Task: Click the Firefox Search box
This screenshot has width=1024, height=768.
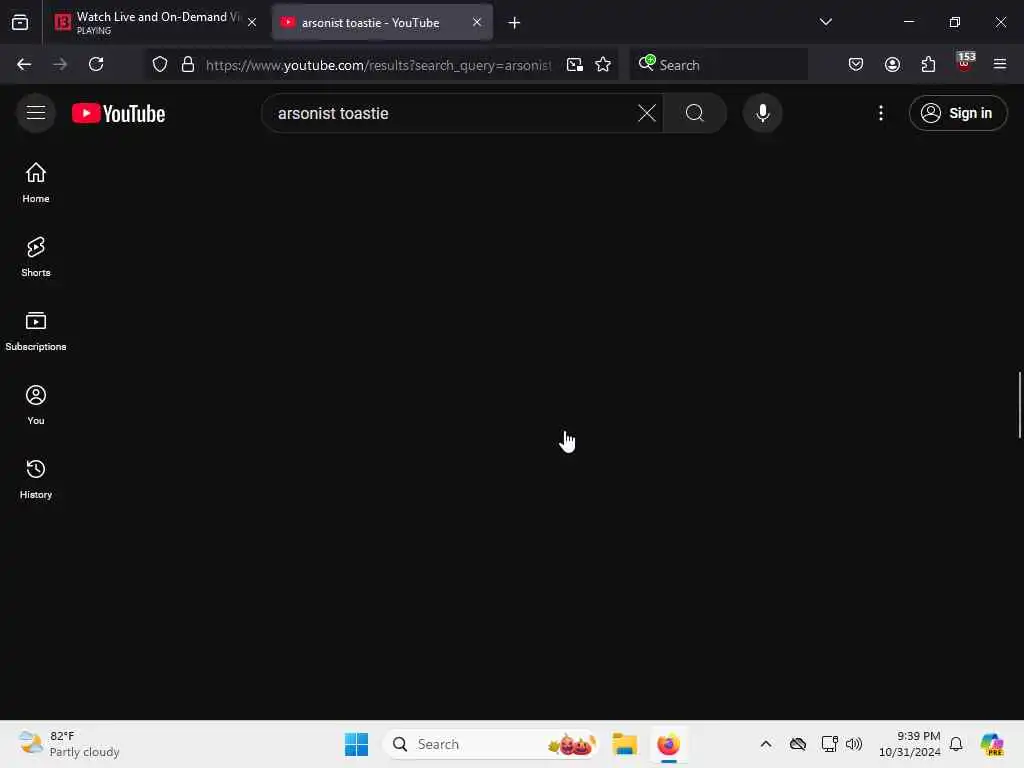Action: pyautogui.click(x=718, y=64)
